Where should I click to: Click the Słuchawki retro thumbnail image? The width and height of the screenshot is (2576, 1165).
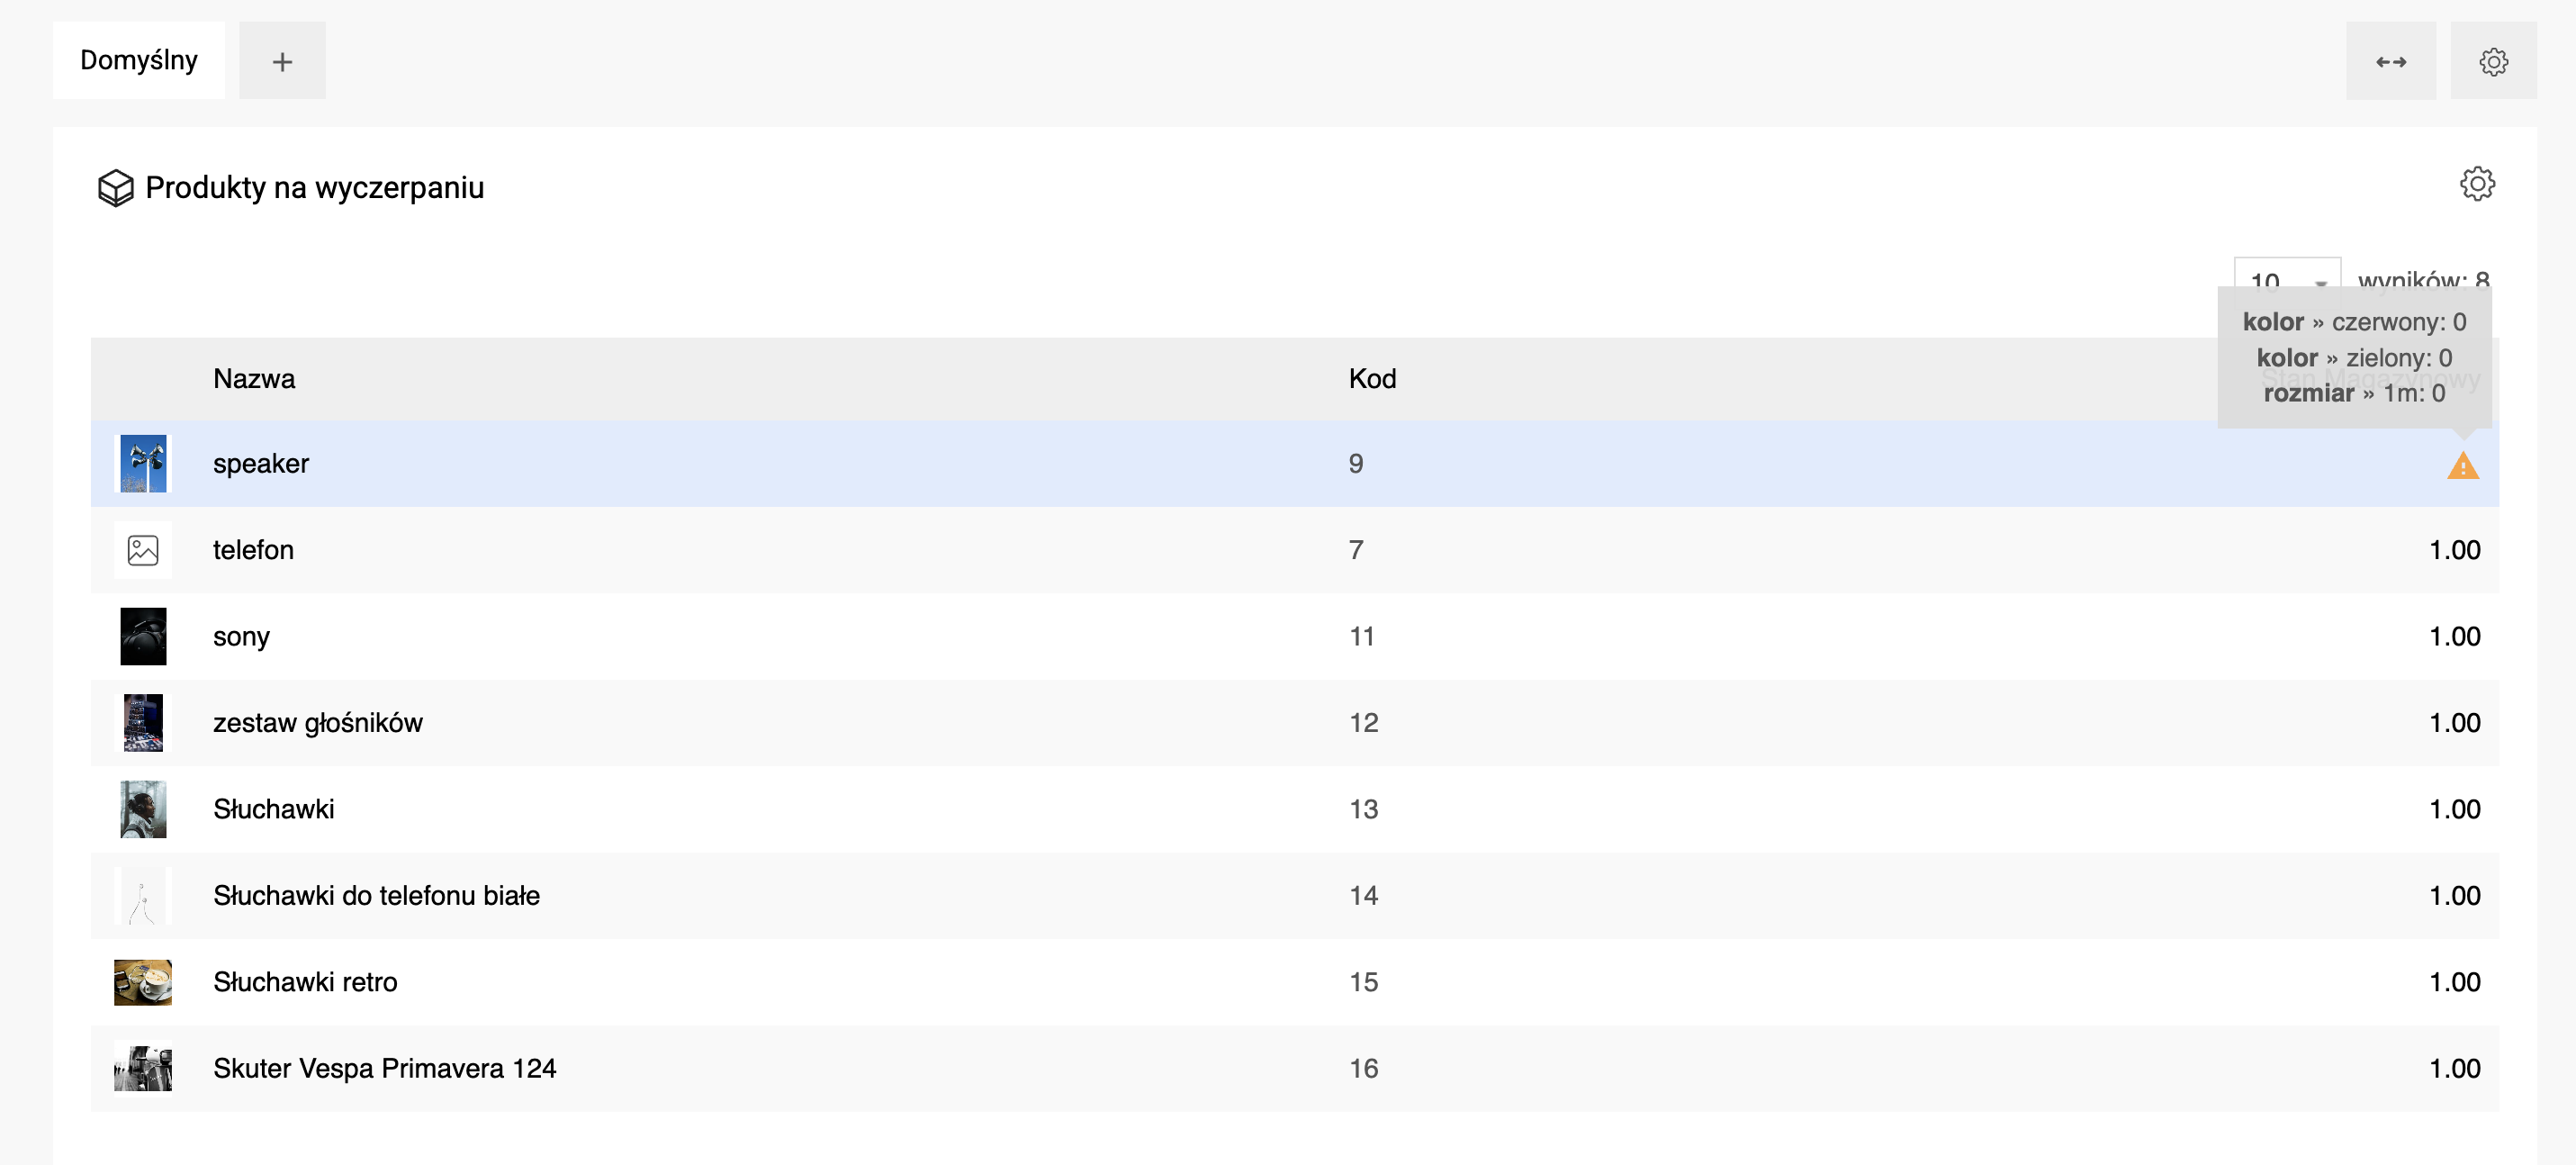143,982
